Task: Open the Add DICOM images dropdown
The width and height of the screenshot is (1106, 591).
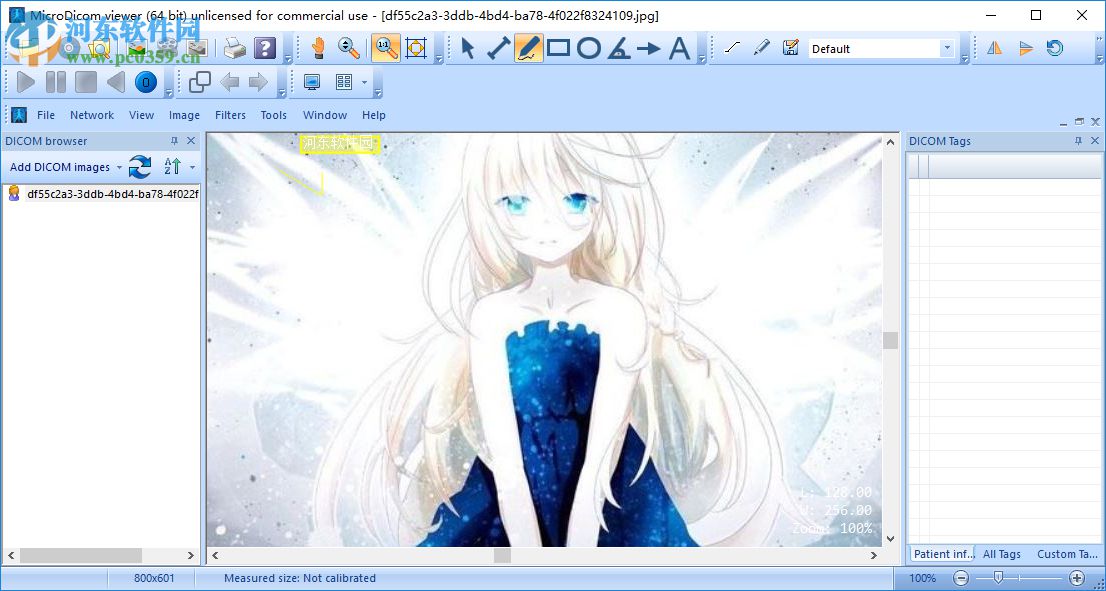Action: coord(119,167)
